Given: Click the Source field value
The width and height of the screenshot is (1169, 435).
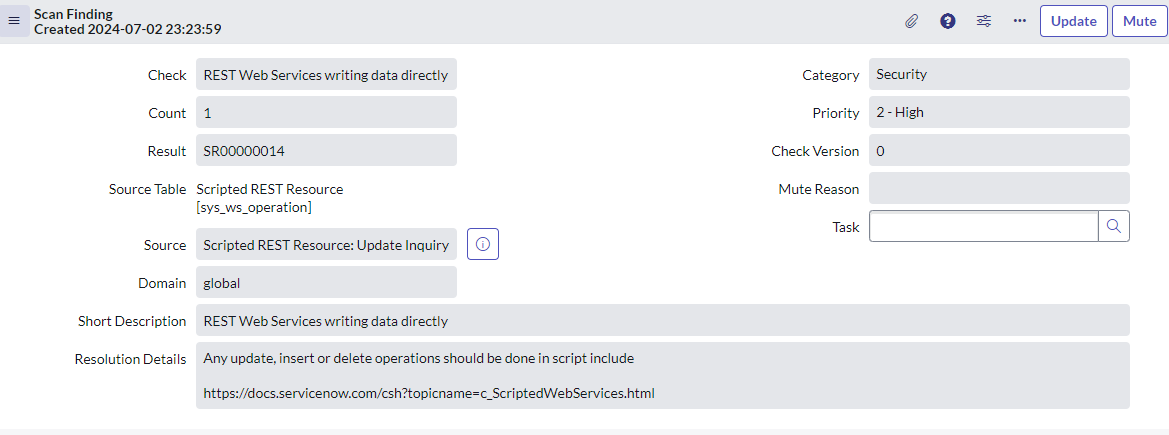Looking at the screenshot, I should (x=326, y=245).
